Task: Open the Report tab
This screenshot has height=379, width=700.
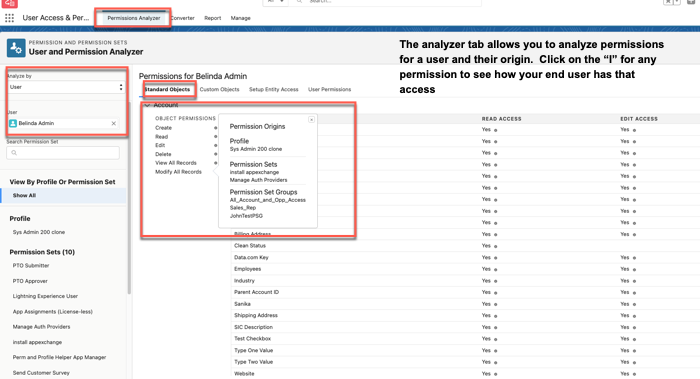Action: tap(212, 18)
